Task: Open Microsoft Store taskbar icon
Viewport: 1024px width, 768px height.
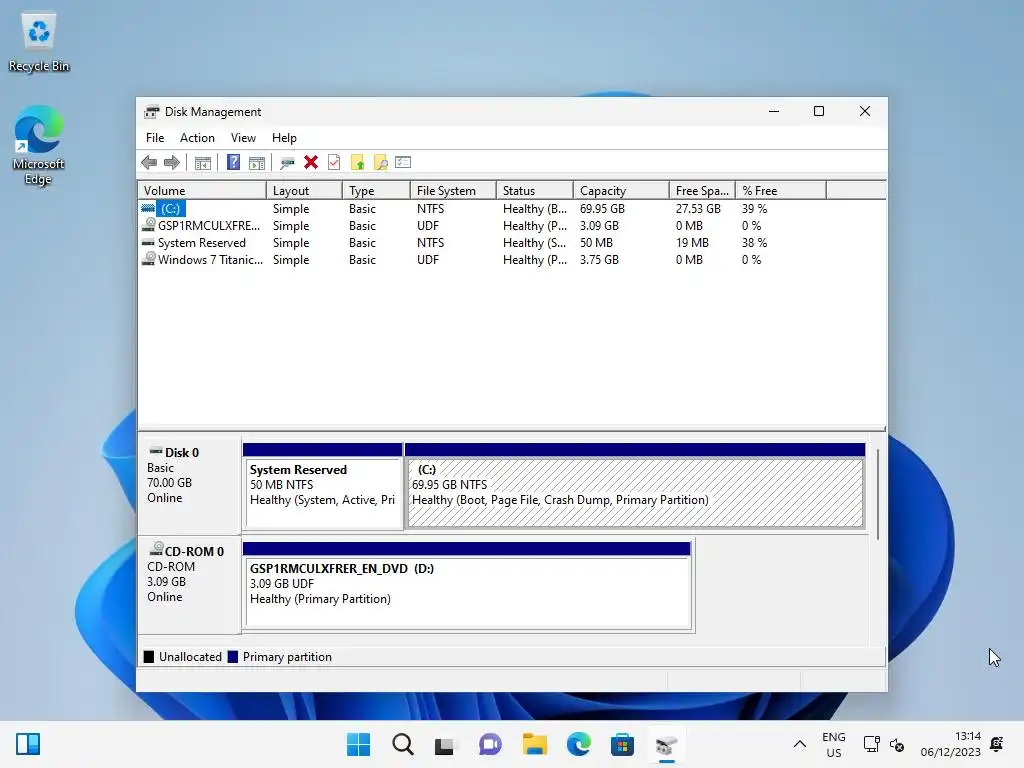Action: 622,744
